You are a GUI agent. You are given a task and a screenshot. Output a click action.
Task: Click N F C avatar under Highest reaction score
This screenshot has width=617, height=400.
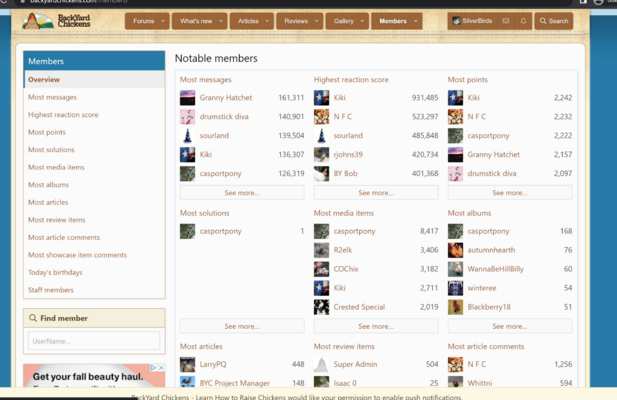pos(321,116)
